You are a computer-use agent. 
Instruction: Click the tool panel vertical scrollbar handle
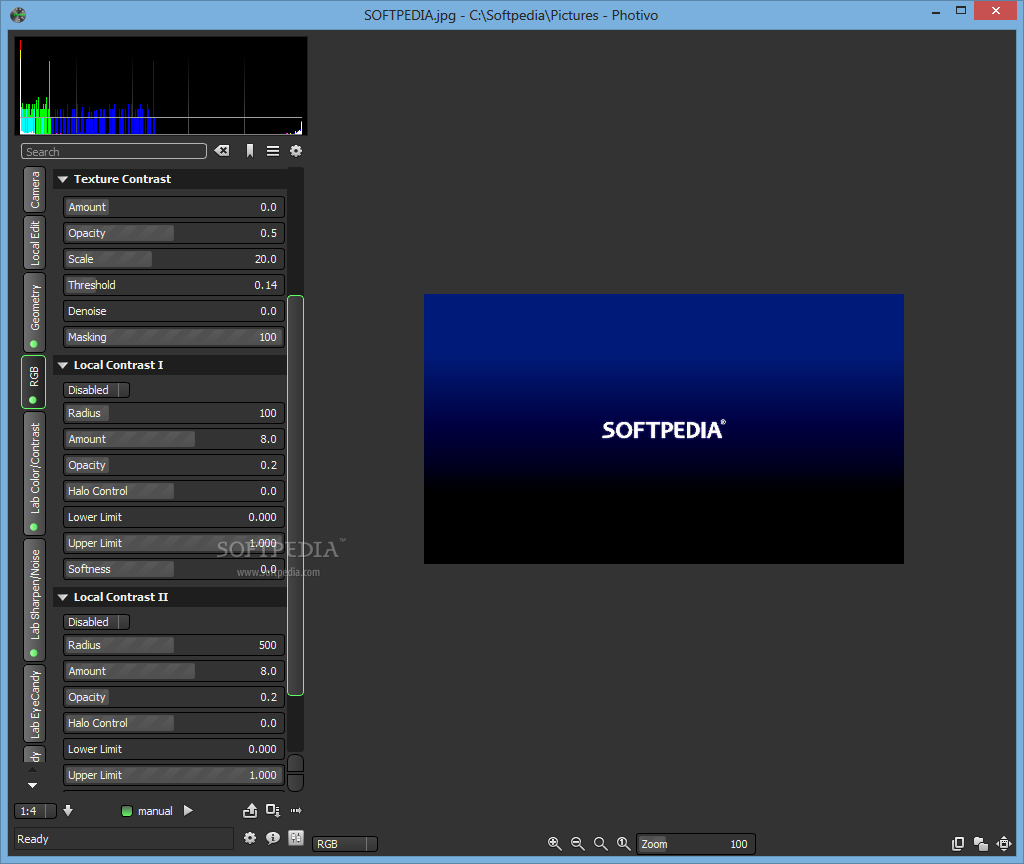295,495
